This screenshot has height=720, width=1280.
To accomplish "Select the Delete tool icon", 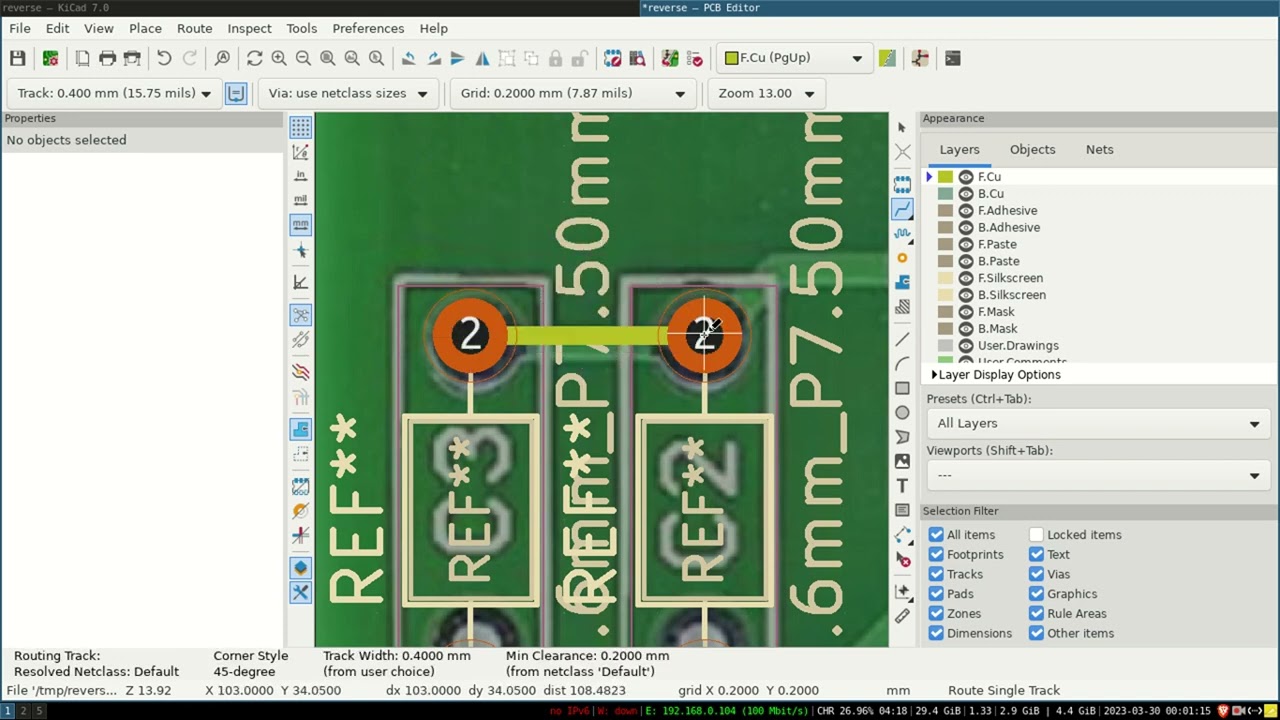I will [x=902, y=560].
